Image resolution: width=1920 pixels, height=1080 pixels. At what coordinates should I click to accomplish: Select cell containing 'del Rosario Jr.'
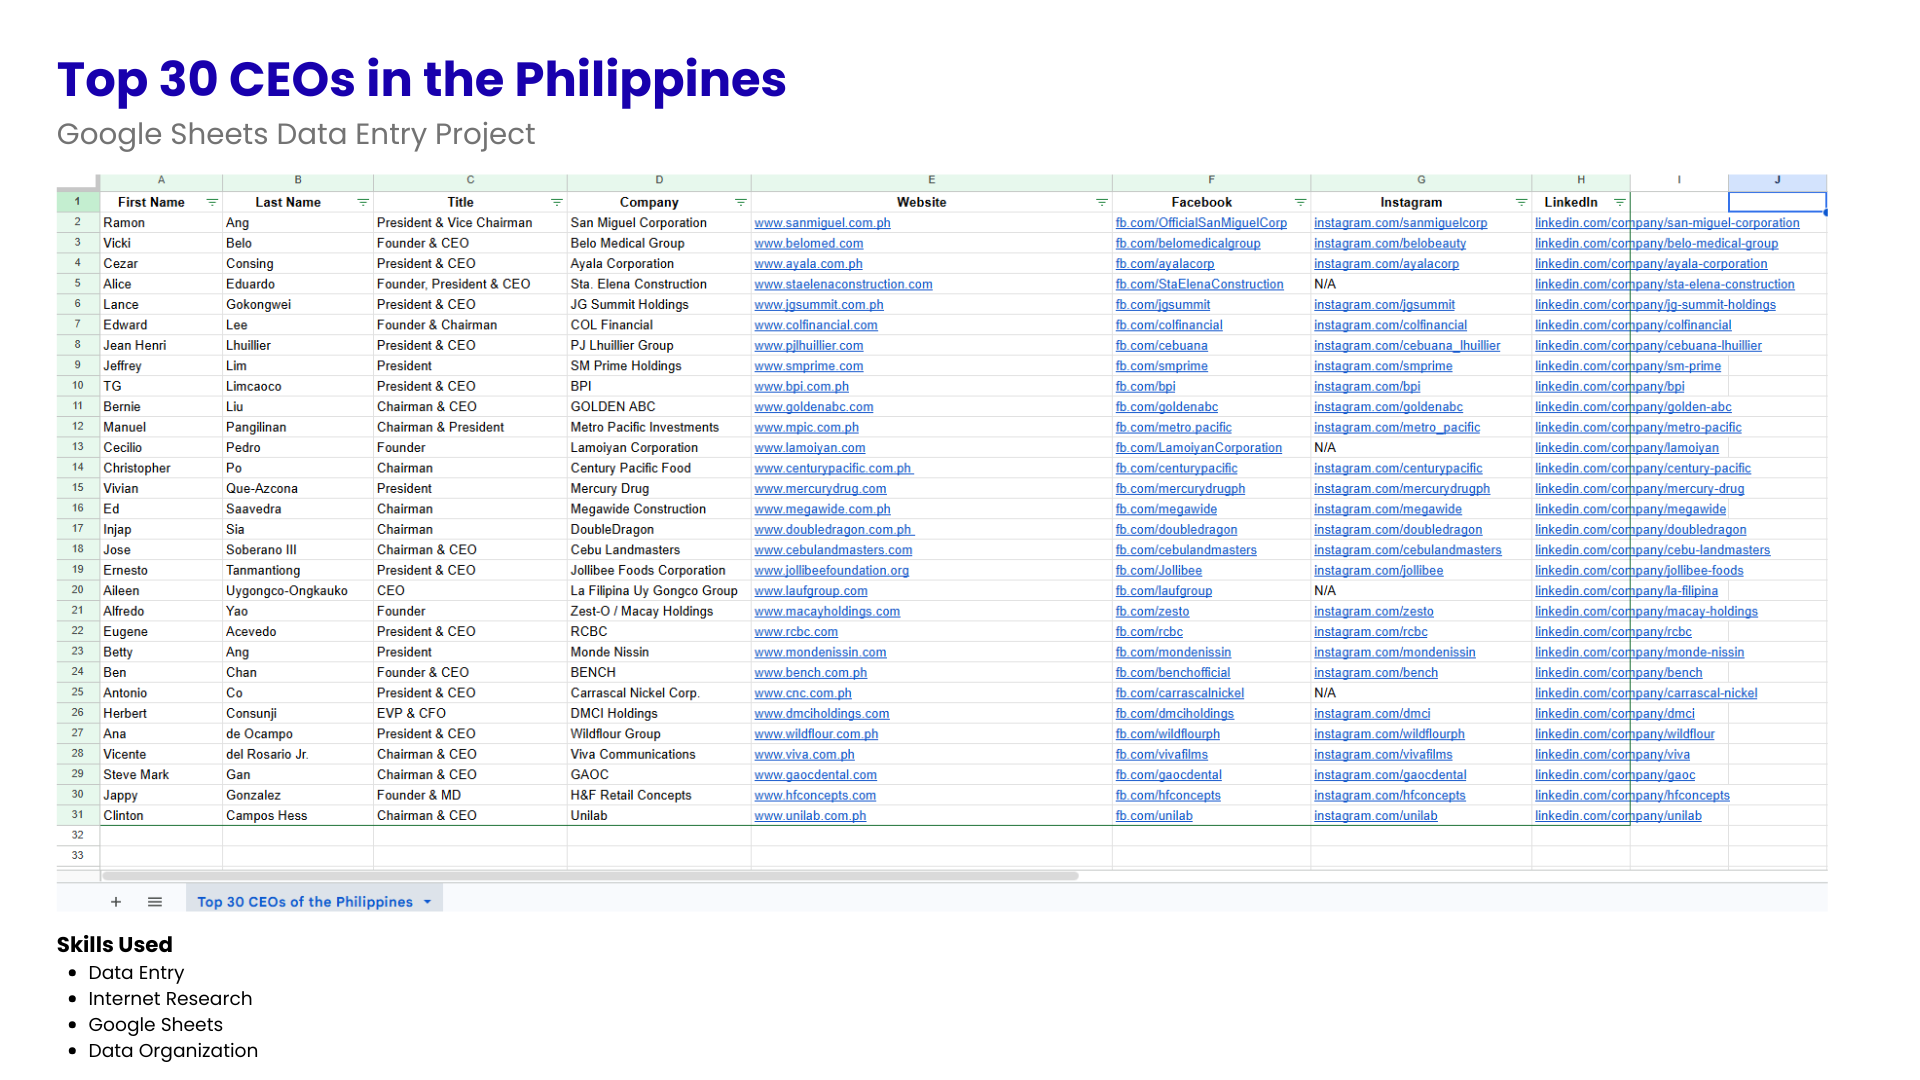[x=298, y=755]
